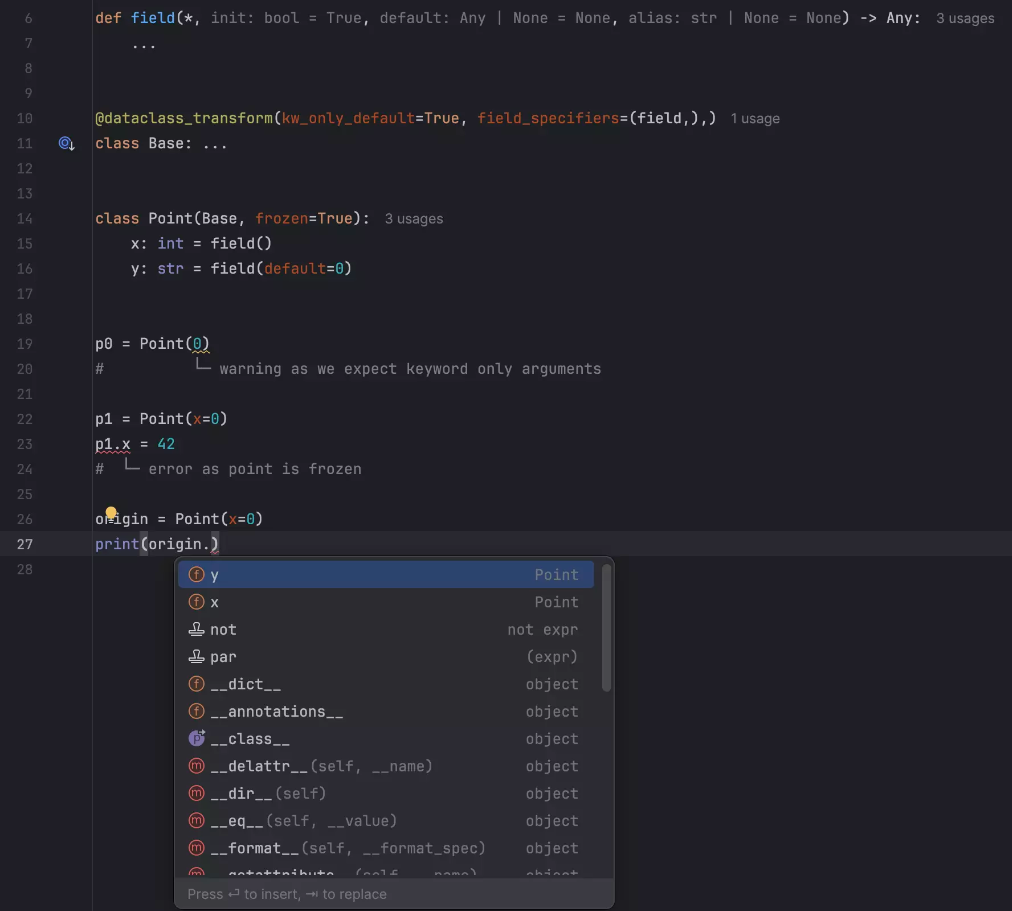Click the warning-underlined 0 in Point(0)
The height and width of the screenshot is (911, 1012).
coord(197,344)
